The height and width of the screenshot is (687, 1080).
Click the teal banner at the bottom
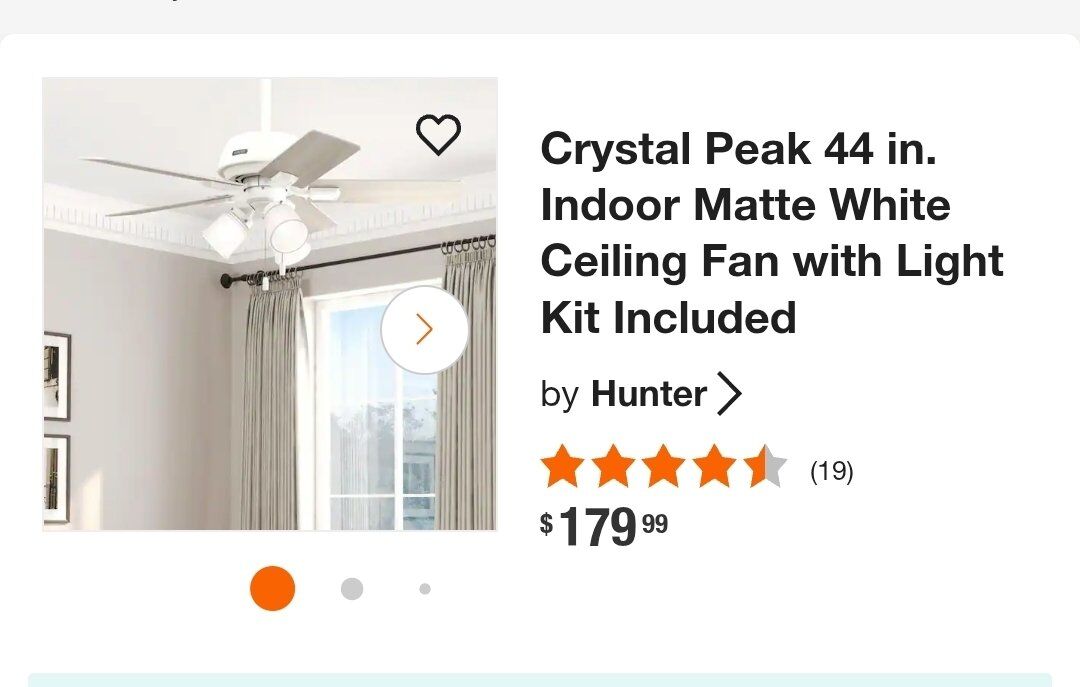pyautogui.click(x=540, y=680)
